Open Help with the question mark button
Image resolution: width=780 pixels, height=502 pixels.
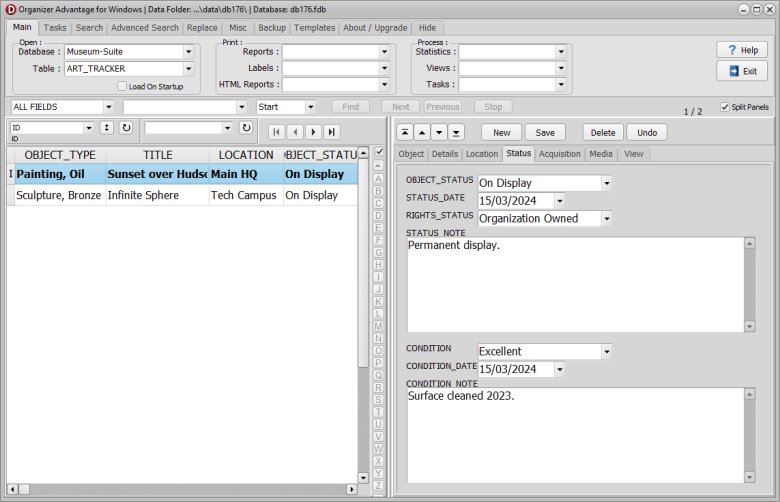[741, 50]
